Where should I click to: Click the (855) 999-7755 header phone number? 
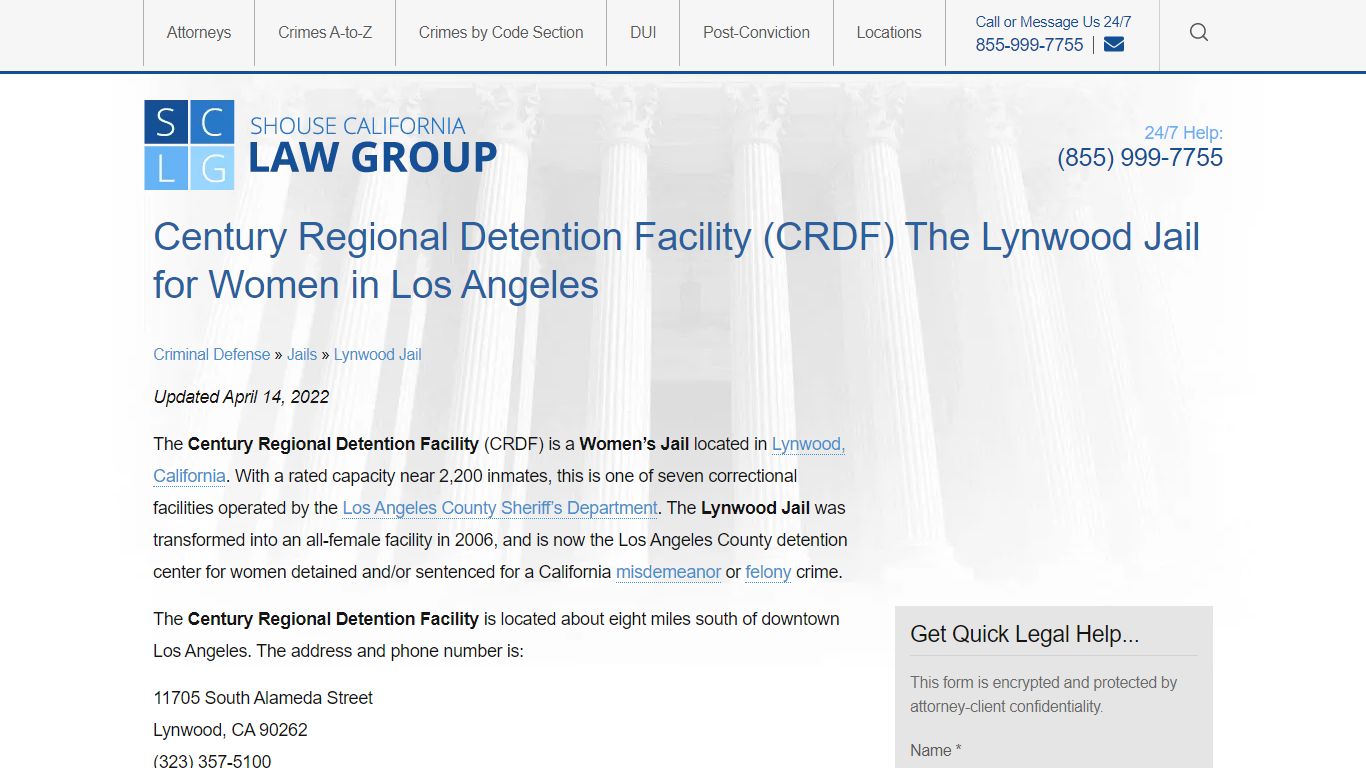pos(1140,158)
